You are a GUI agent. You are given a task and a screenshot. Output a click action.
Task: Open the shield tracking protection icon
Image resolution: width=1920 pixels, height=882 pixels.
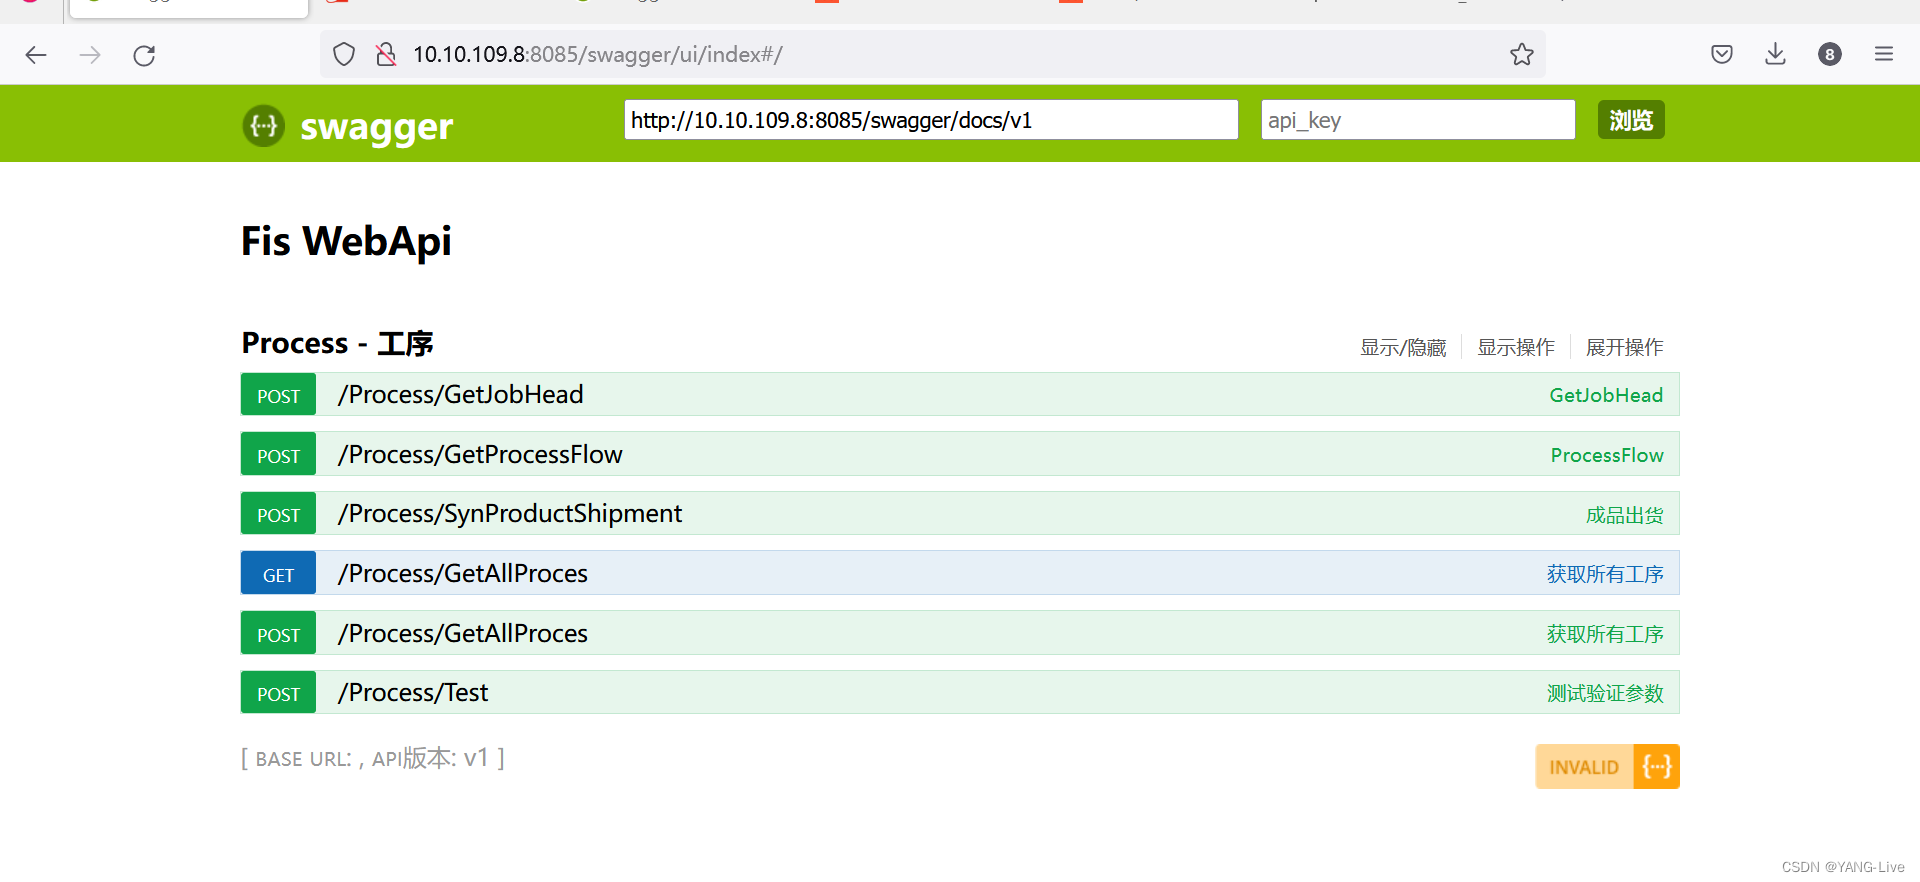344,54
